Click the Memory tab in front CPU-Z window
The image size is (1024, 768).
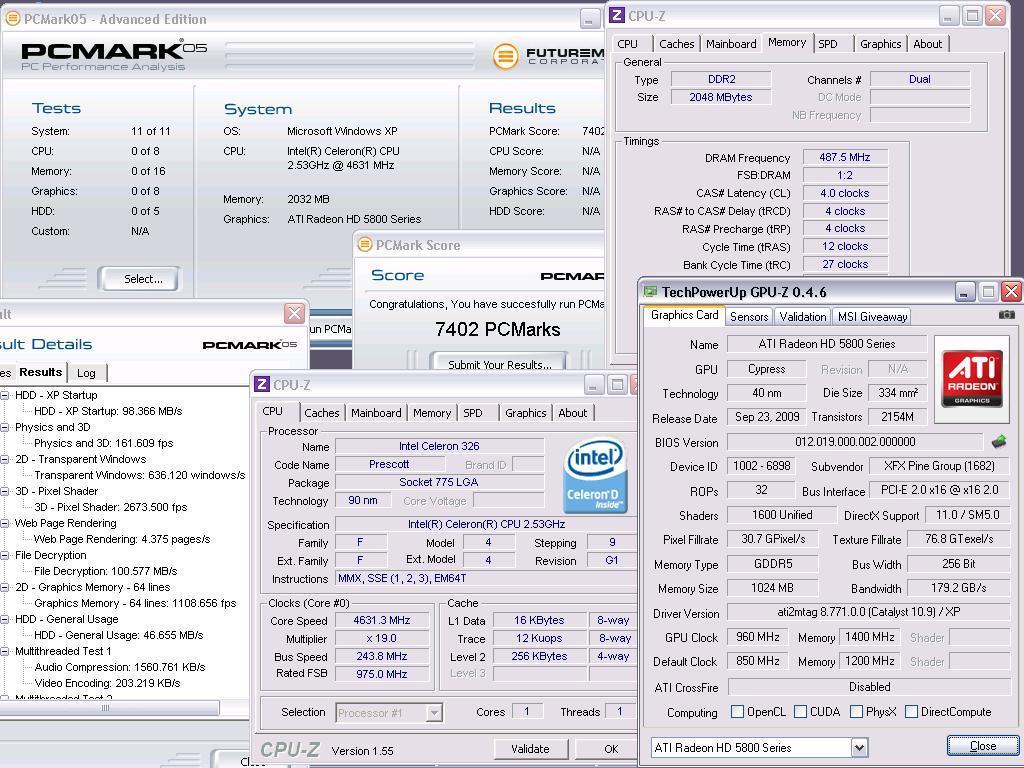432,413
